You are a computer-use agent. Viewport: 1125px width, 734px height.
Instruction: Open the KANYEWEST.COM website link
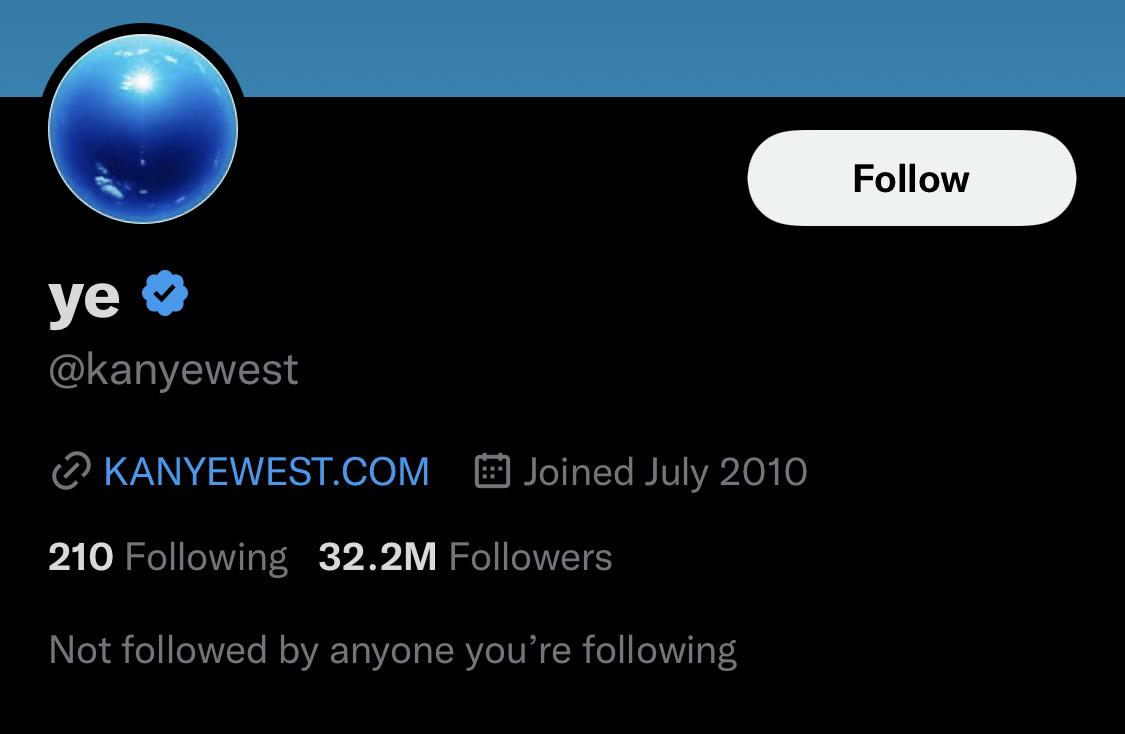[266, 471]
